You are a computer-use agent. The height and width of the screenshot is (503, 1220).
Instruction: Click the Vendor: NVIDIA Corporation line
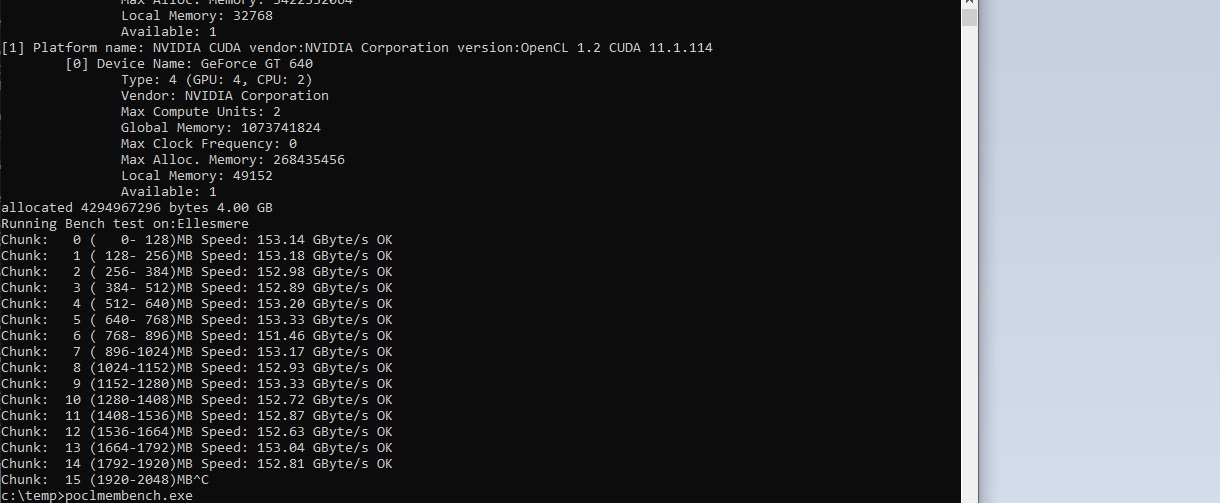point(224,96)
